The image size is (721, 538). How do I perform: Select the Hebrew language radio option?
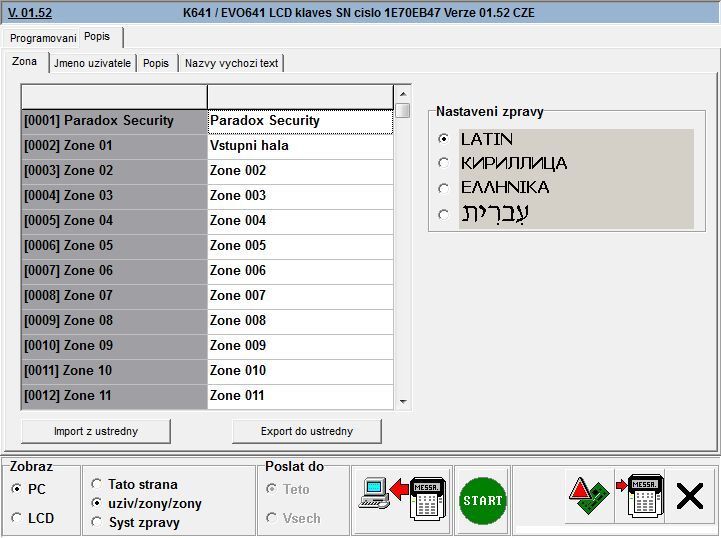tap(443, 213)
